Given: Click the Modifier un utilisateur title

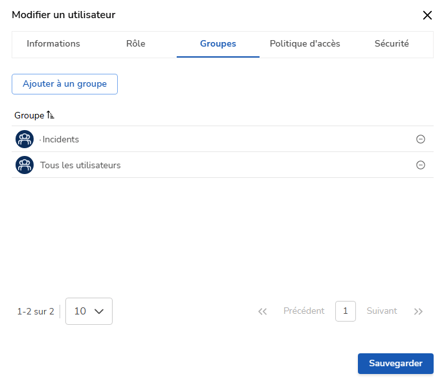Looking at the screenshot, I should (x=64, y=15).
